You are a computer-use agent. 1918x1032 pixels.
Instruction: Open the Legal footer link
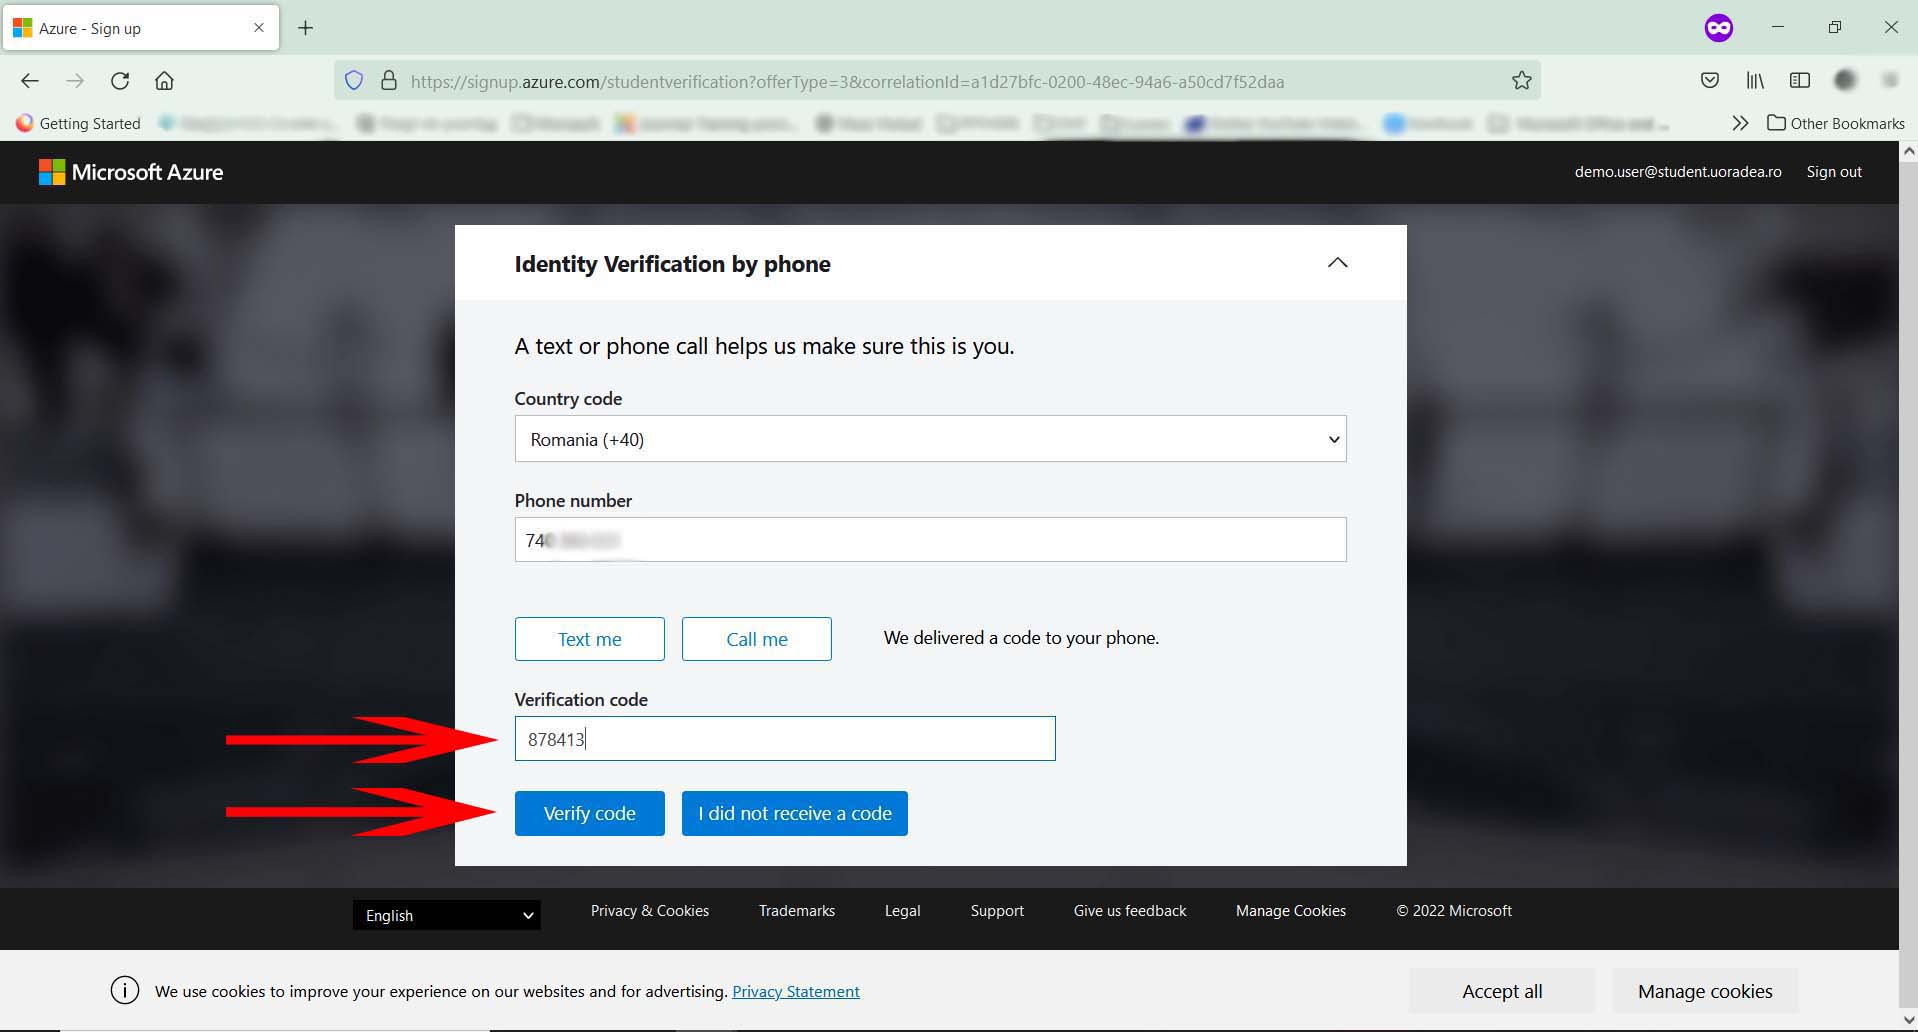click(x=902, y=911)
